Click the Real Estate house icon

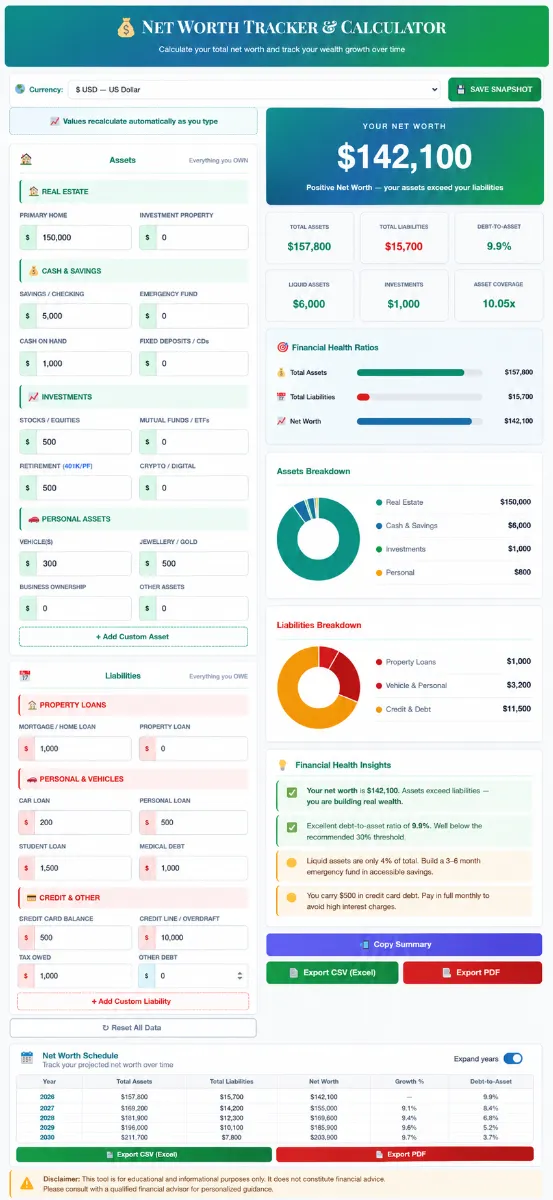pyautogui.click(x=34, y=191)
